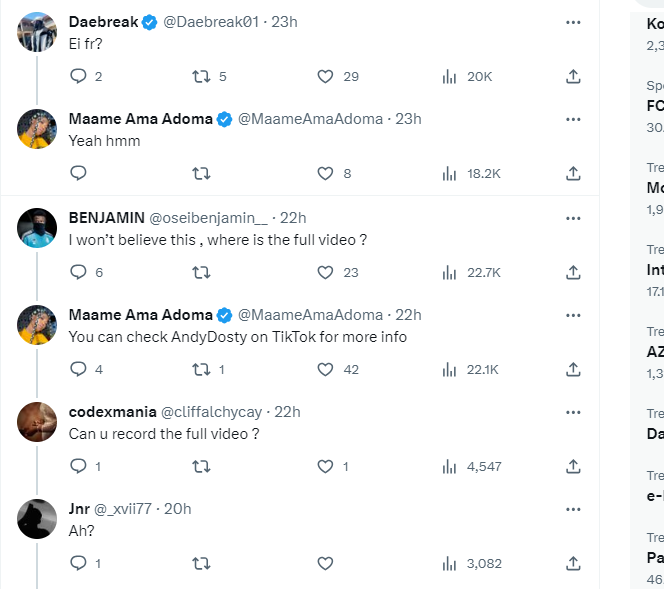View analytics for BENJAMIN's 22.7K views tweet
Viewport: 664px width, 589px height.
pyautogui.click(x=449, y=271)
